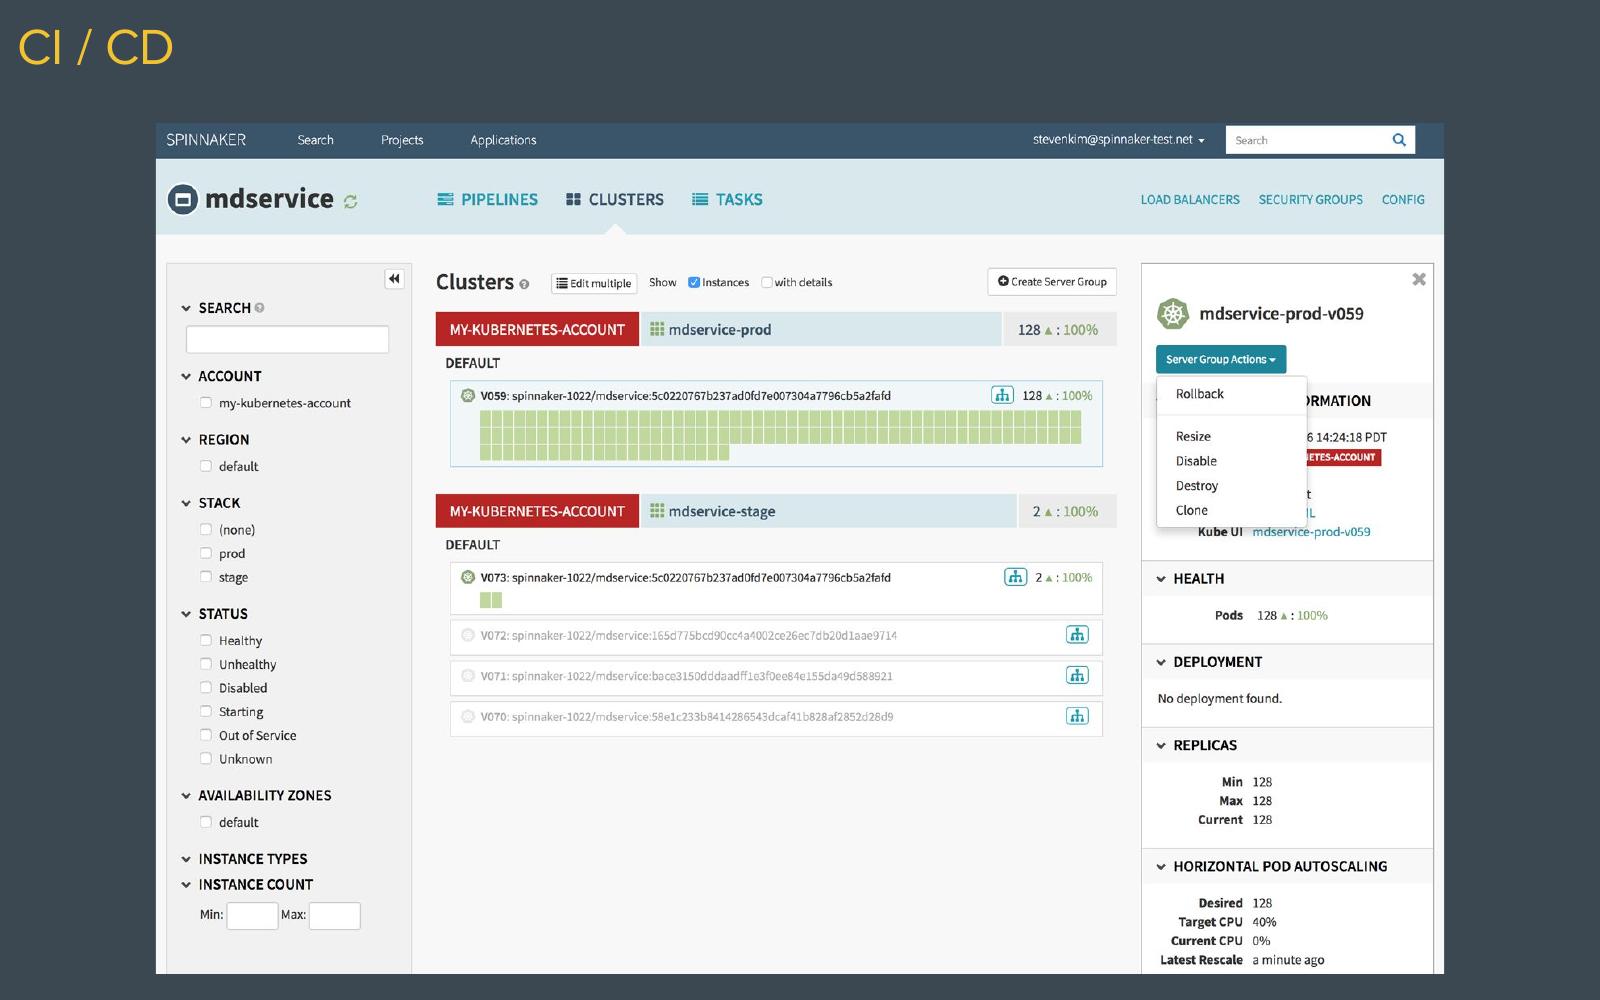
Task: Open Applications in the top navigation
Action: tap(503, 140)
